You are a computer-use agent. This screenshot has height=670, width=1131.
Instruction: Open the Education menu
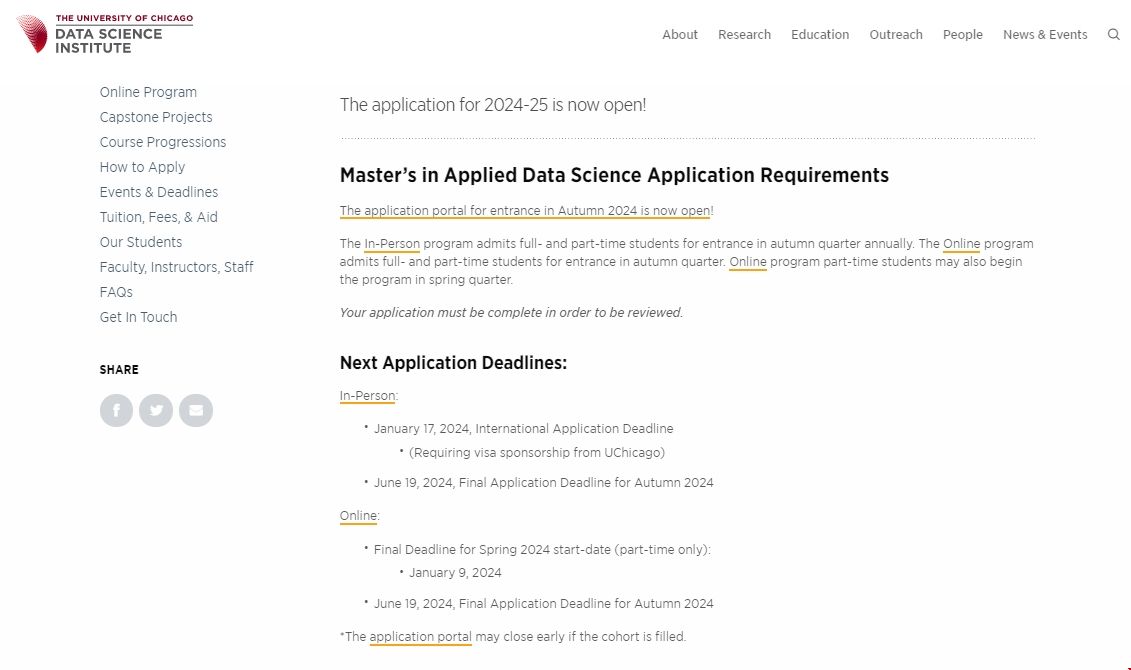point(819,34)
